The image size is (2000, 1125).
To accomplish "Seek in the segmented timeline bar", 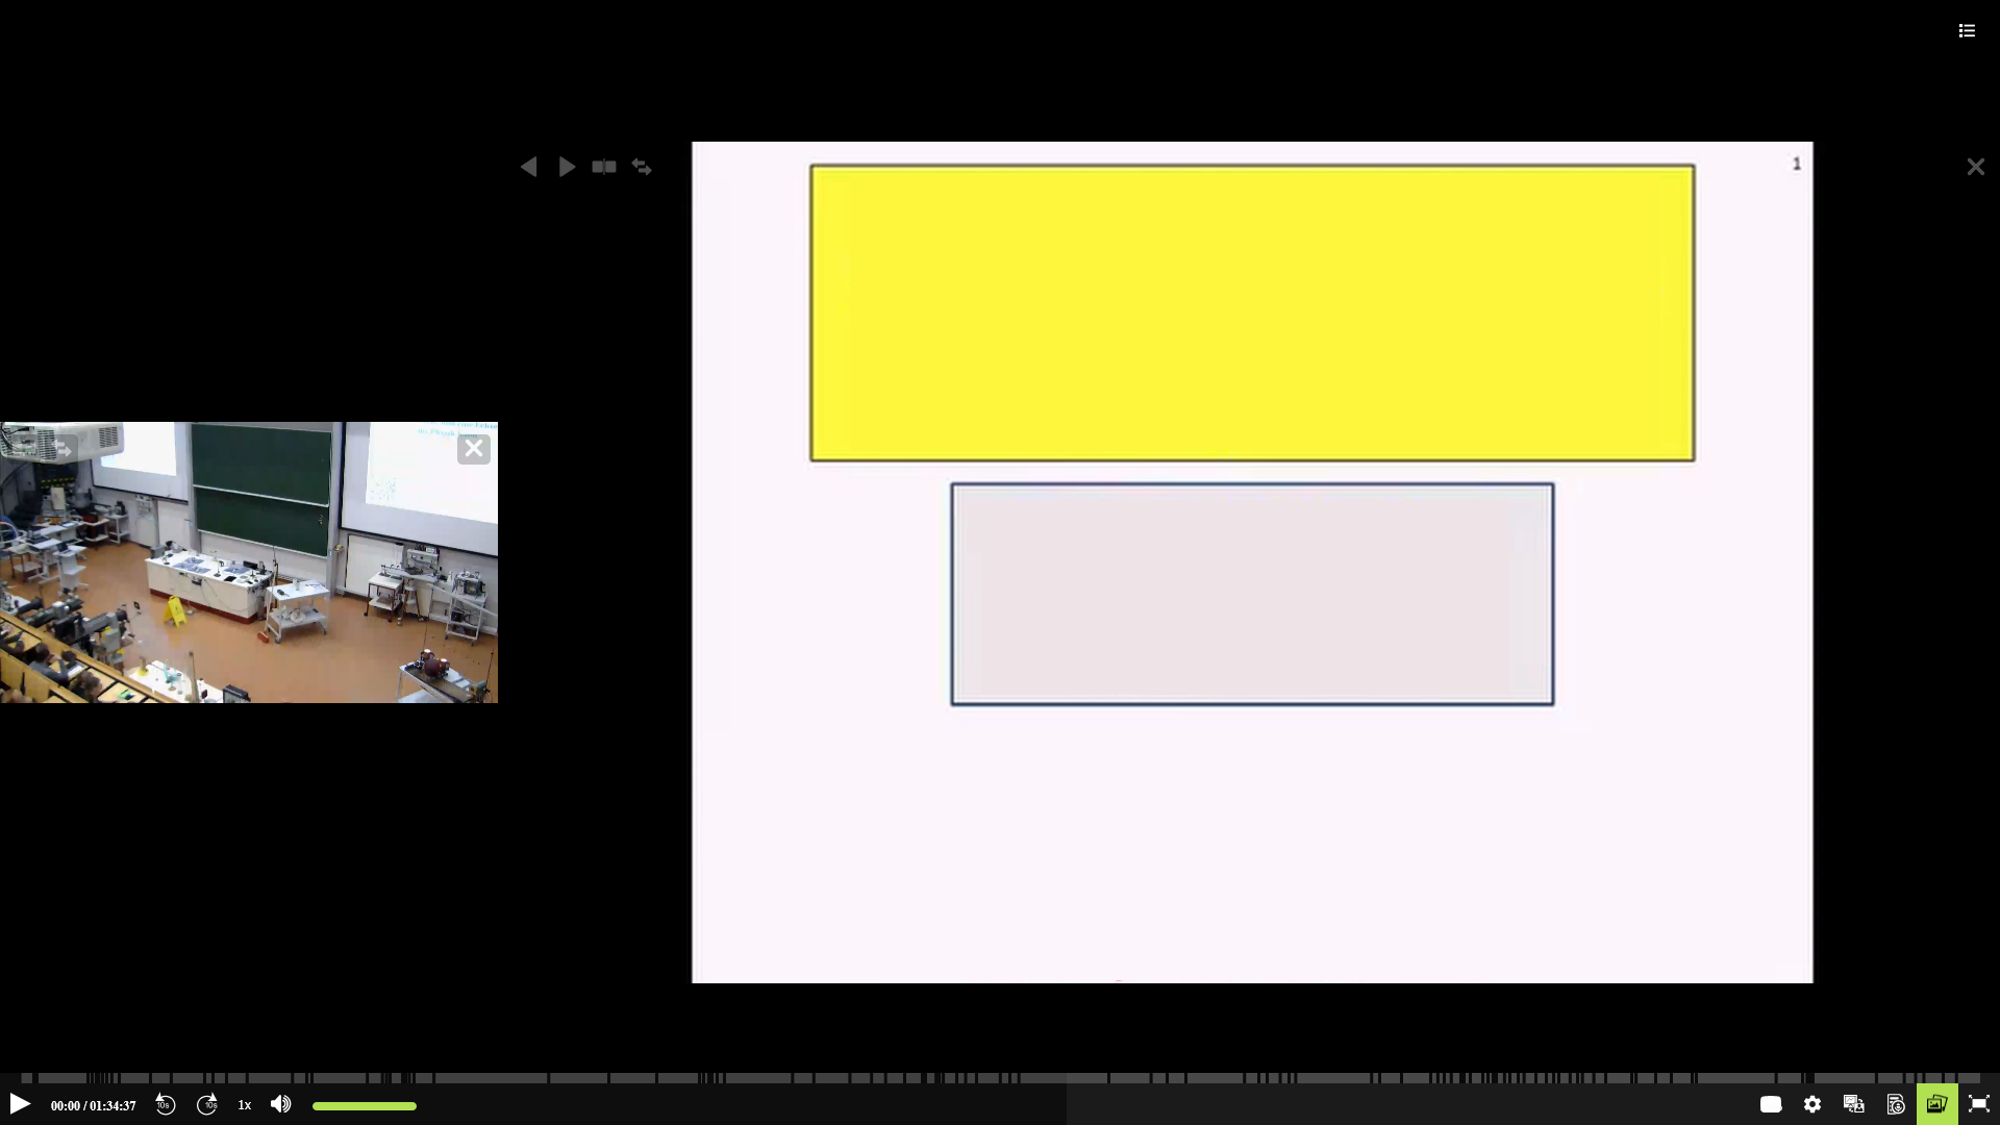I will [x=1000, y=1078].
